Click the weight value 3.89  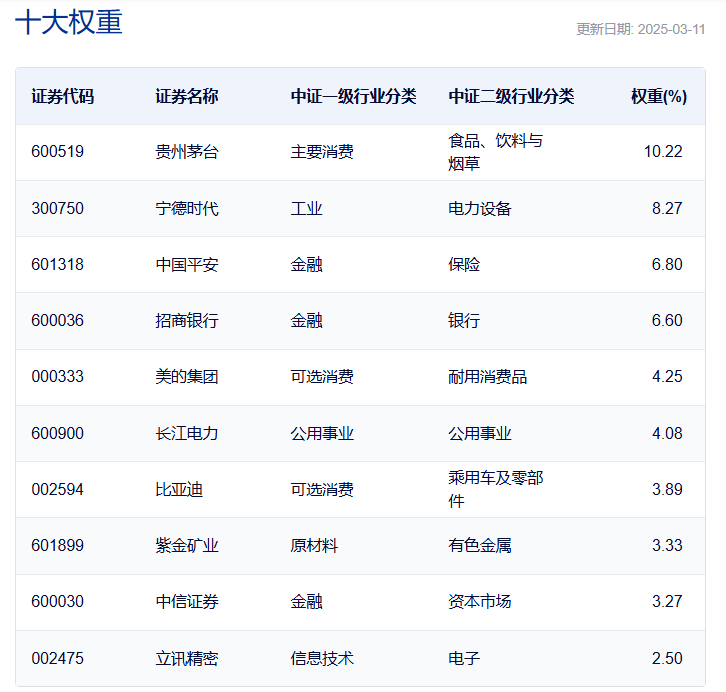click(667, 489)
